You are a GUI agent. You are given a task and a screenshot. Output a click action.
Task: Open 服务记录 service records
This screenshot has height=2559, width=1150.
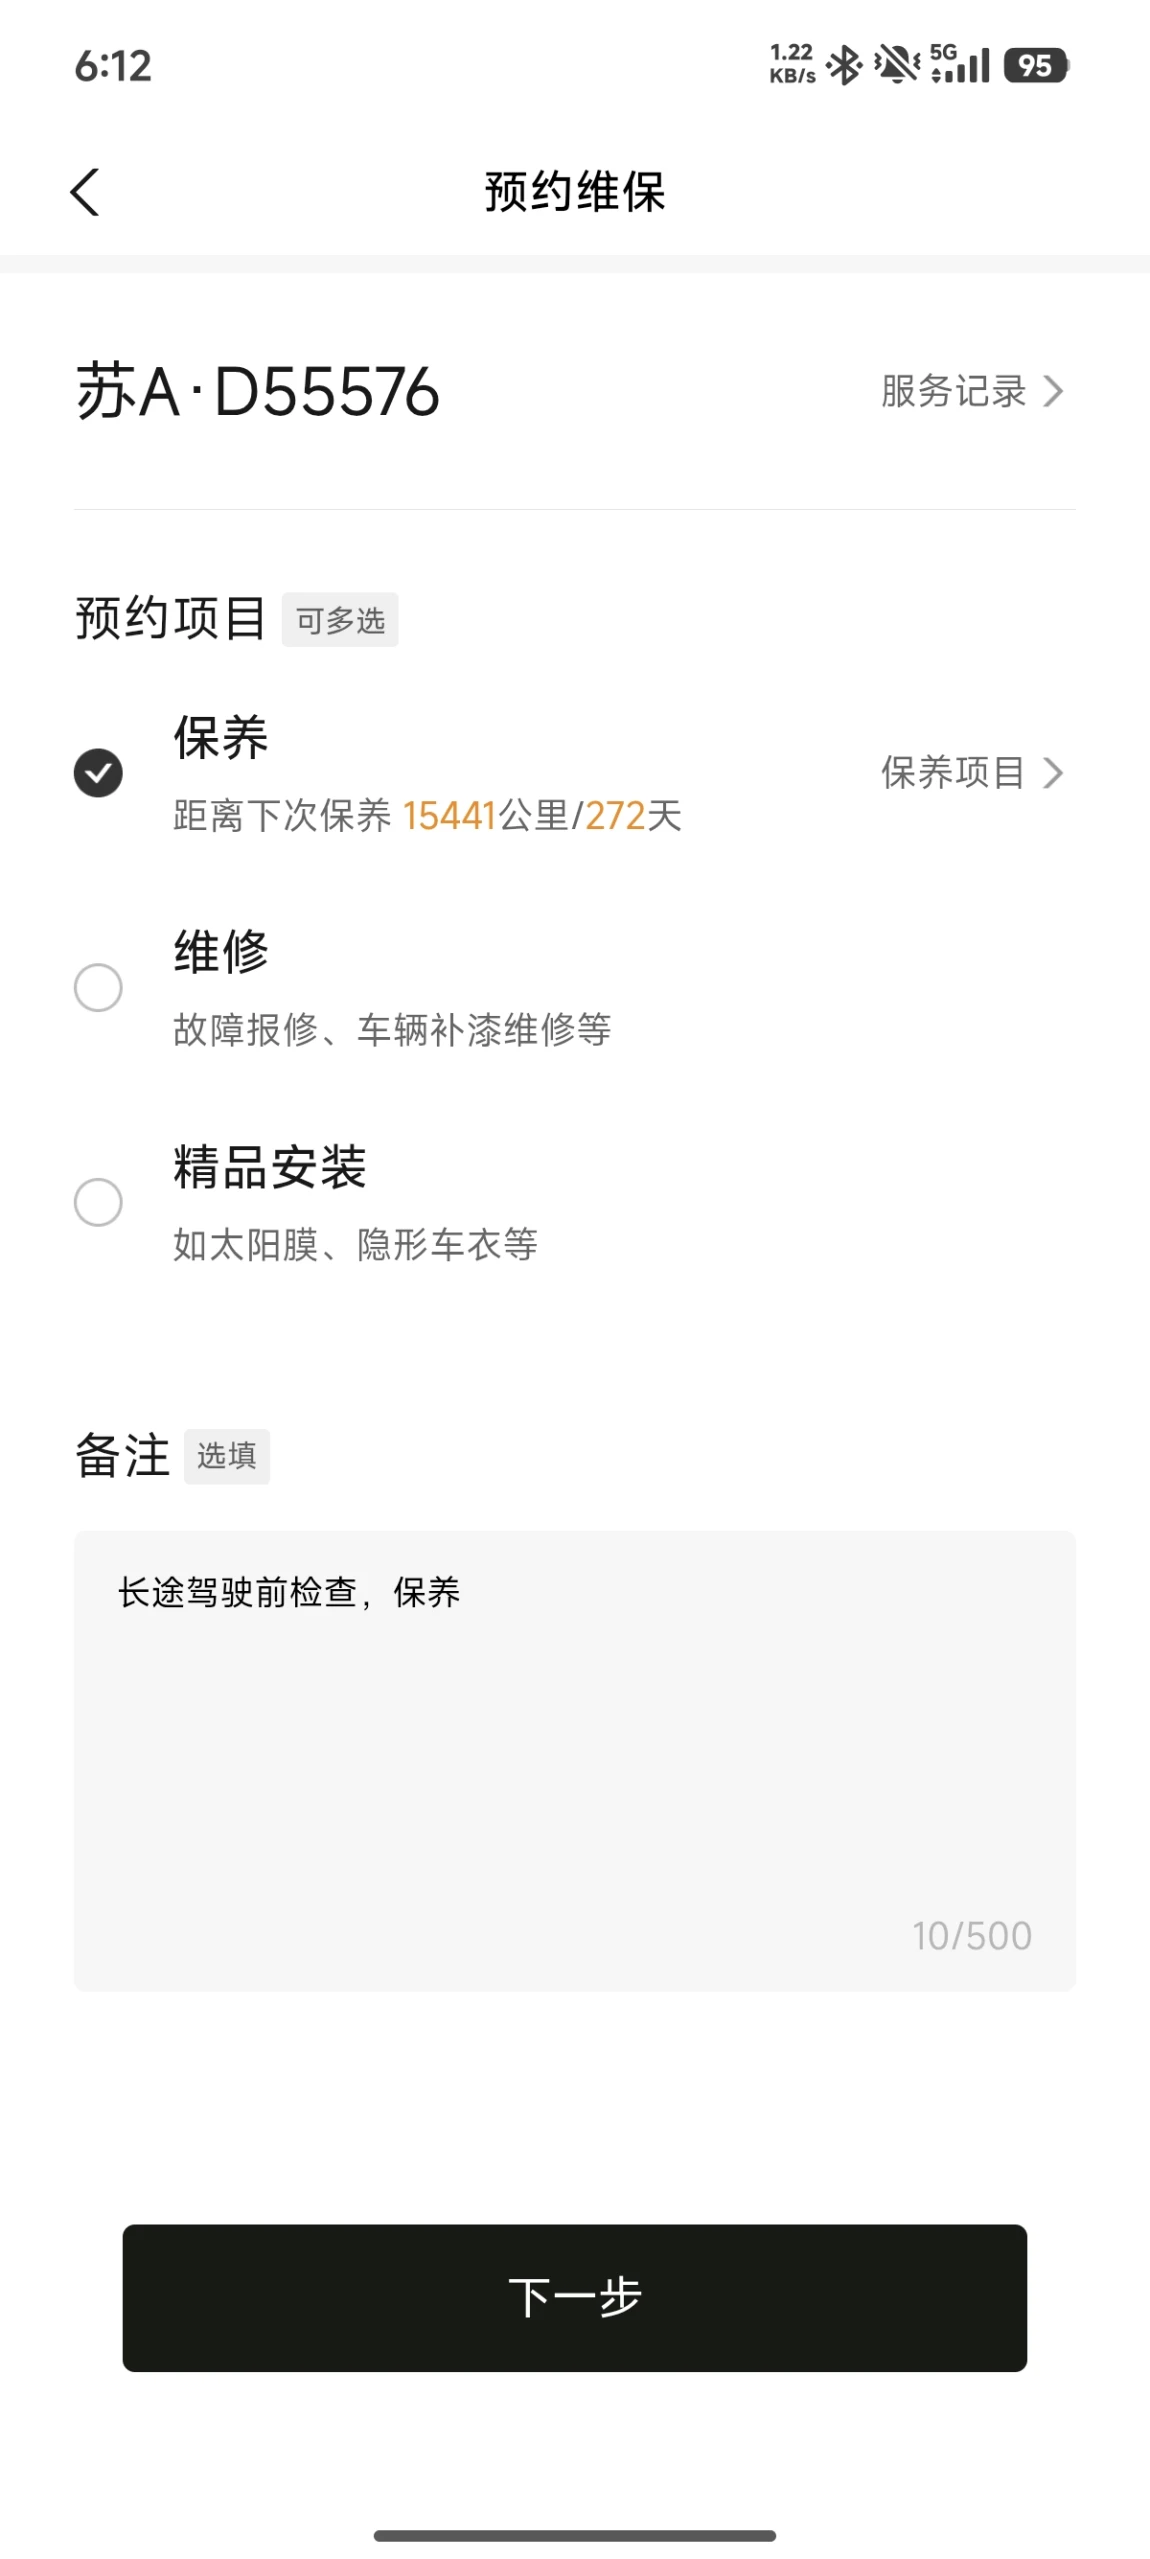[x=954, y=391]
